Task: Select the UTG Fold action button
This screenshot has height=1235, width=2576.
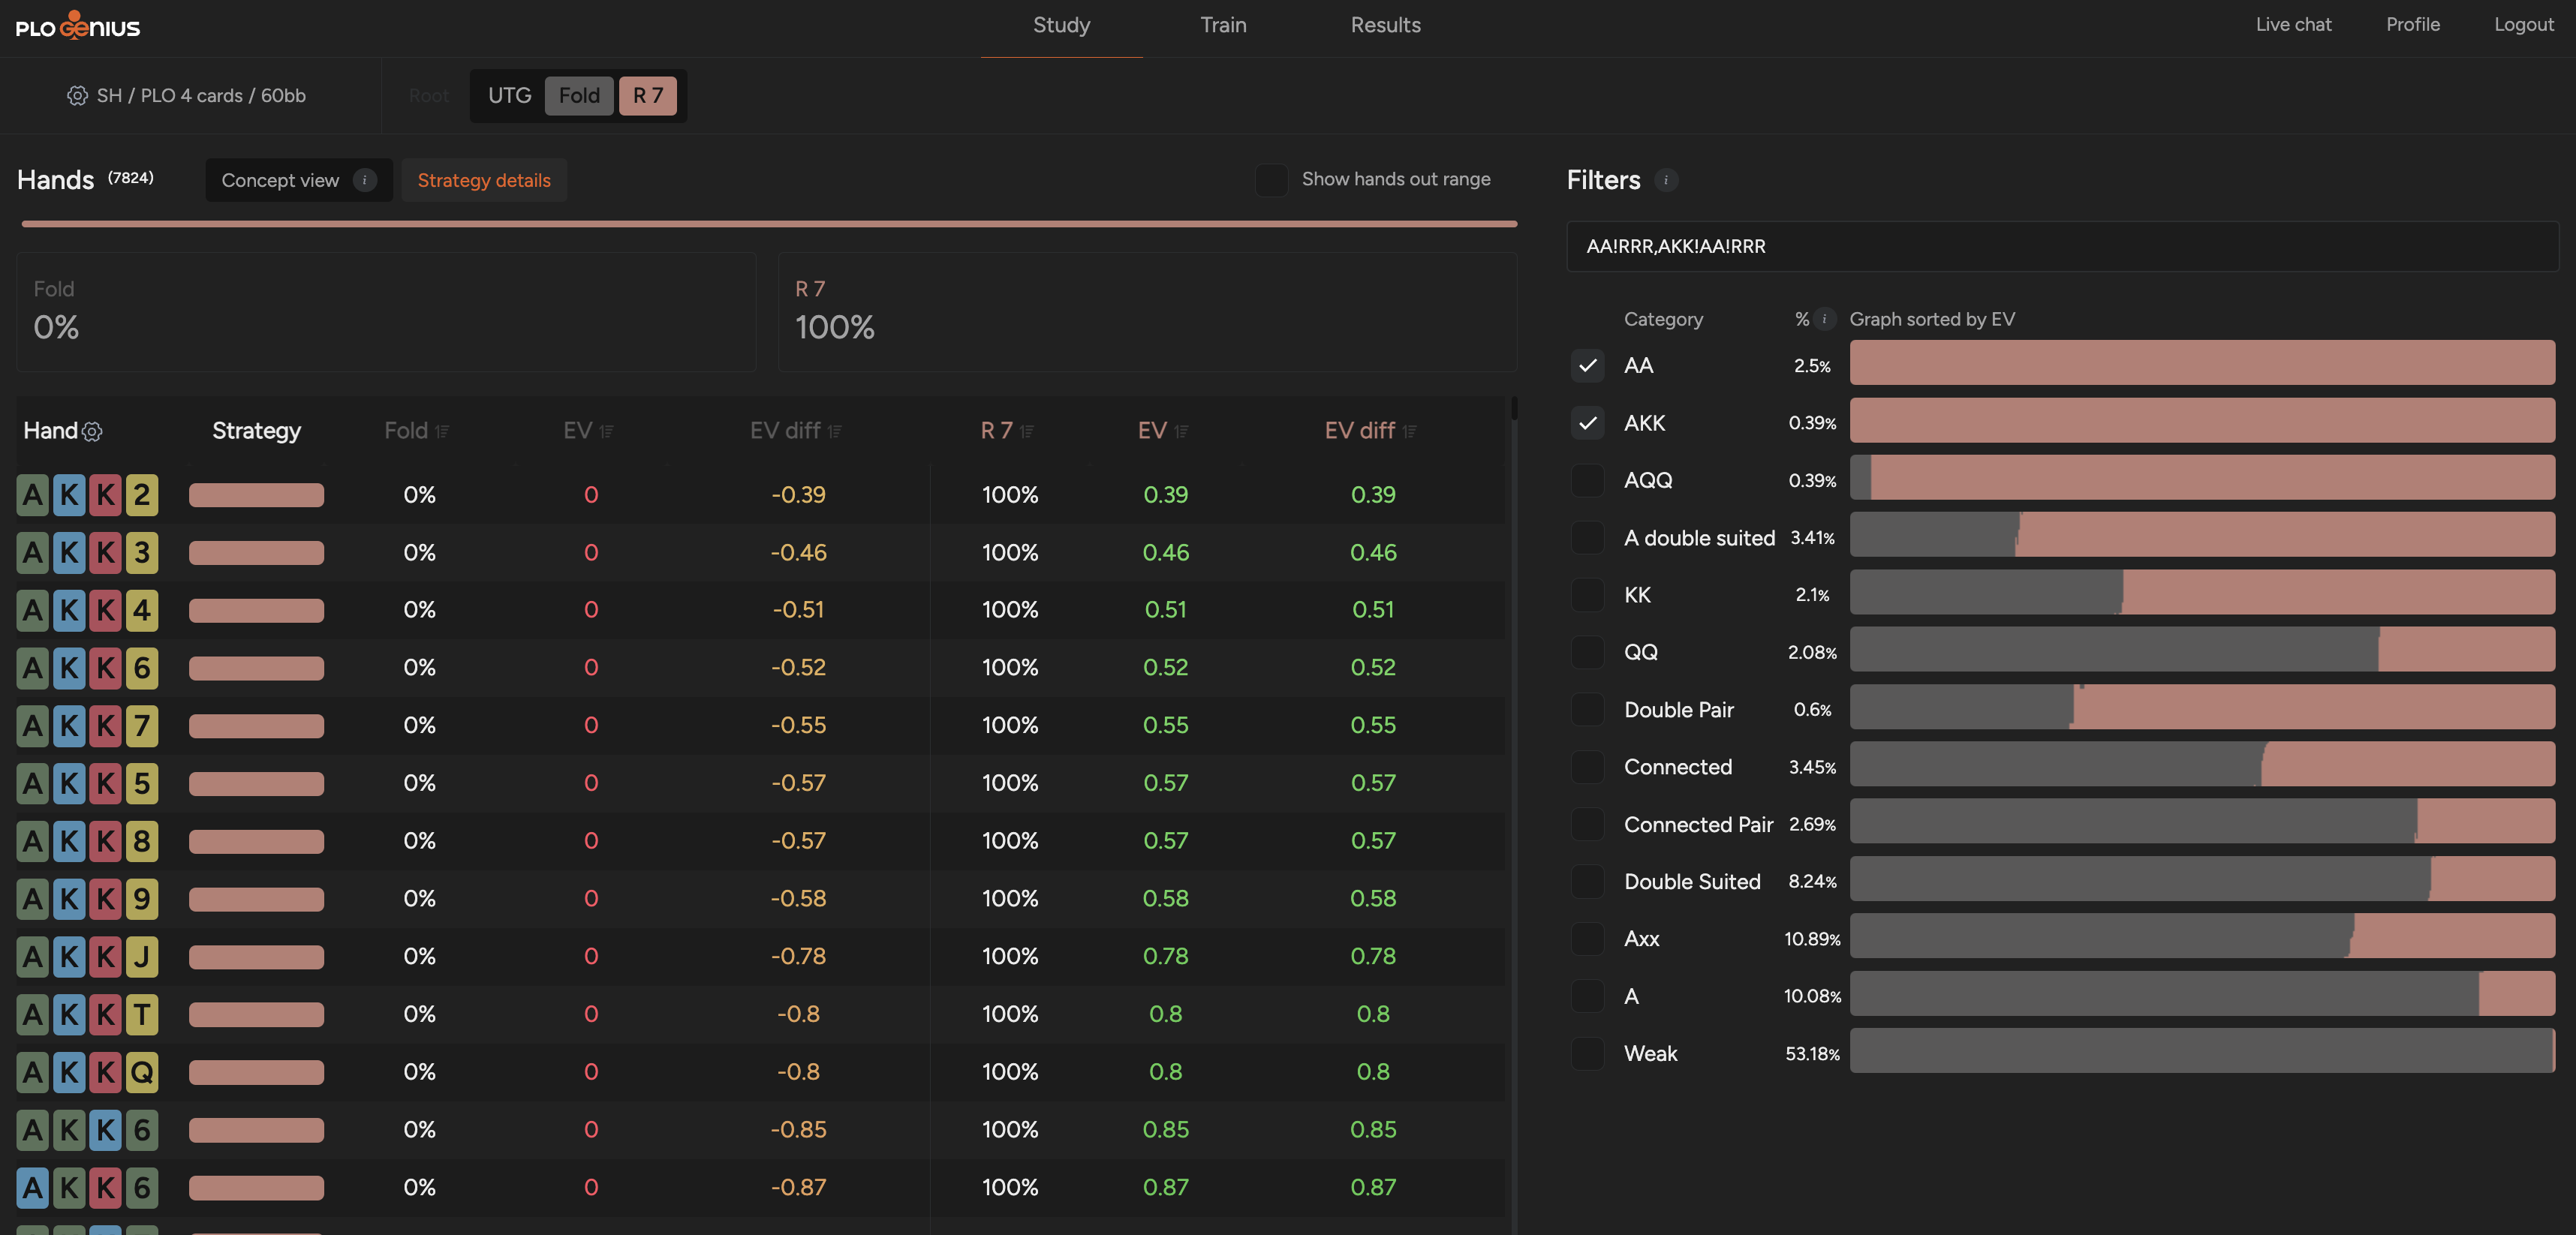Action: point(579,96)
